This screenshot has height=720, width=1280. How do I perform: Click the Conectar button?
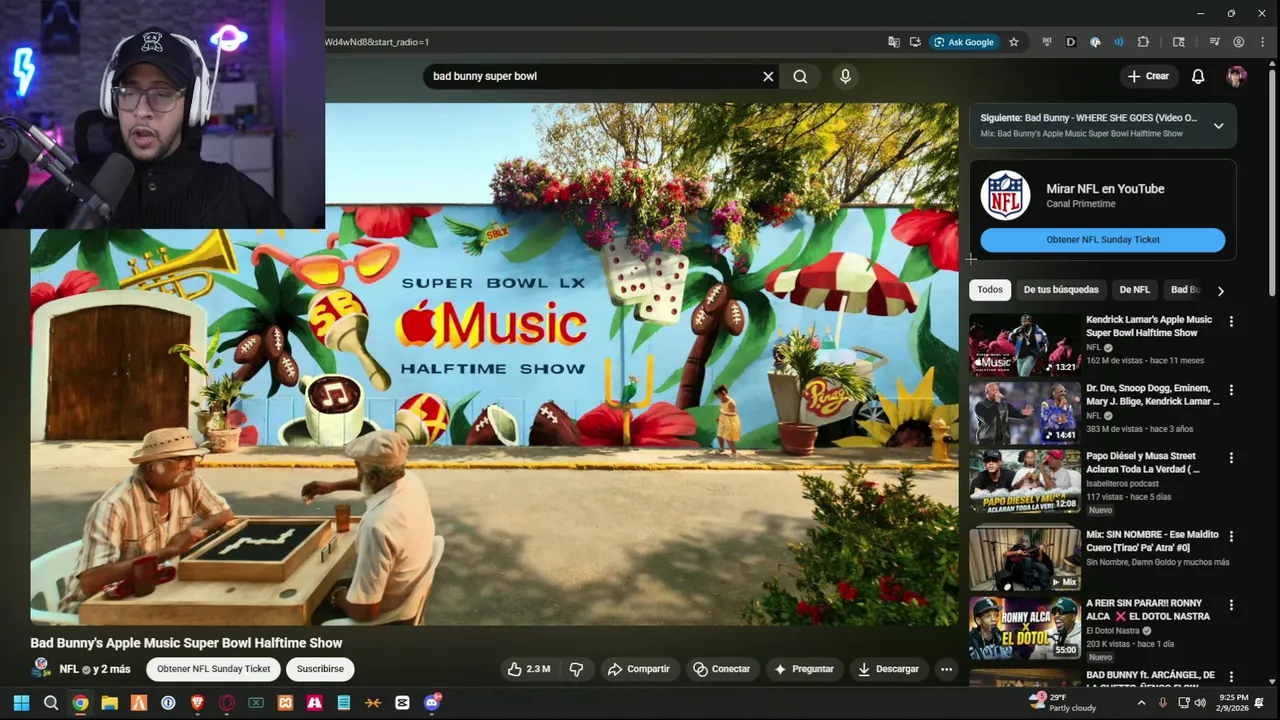tap(721, 669)
